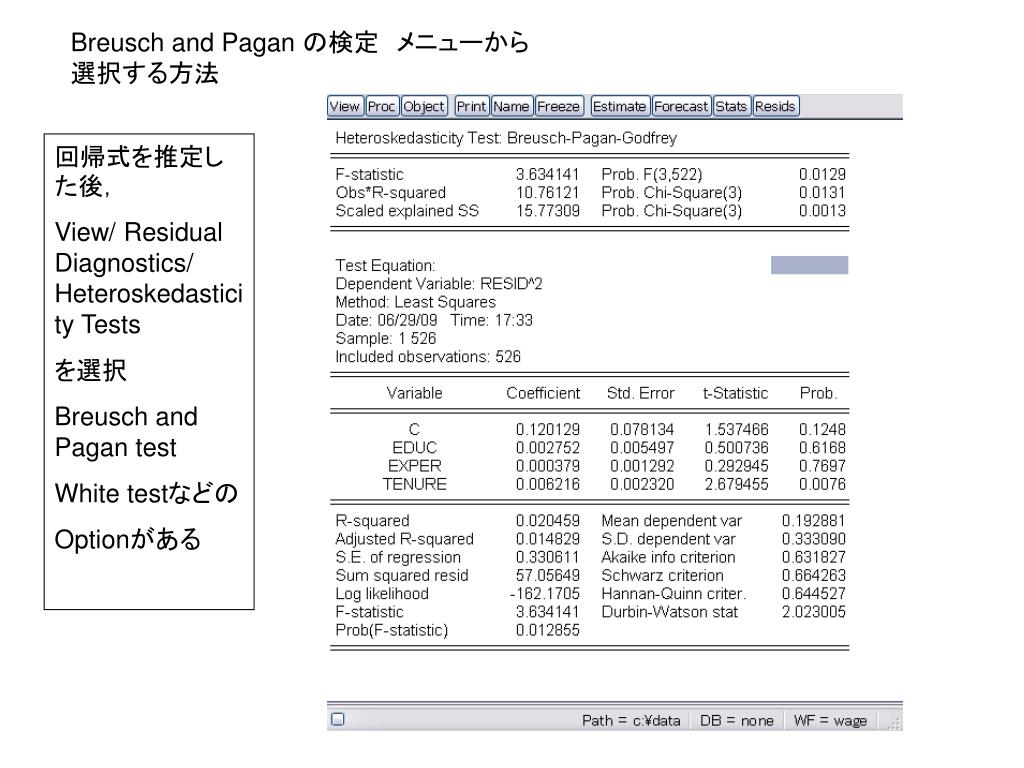Click the Path = c:¥data status entry
The height and width of the screenshot is (768, 1024).
pos(631,720)
